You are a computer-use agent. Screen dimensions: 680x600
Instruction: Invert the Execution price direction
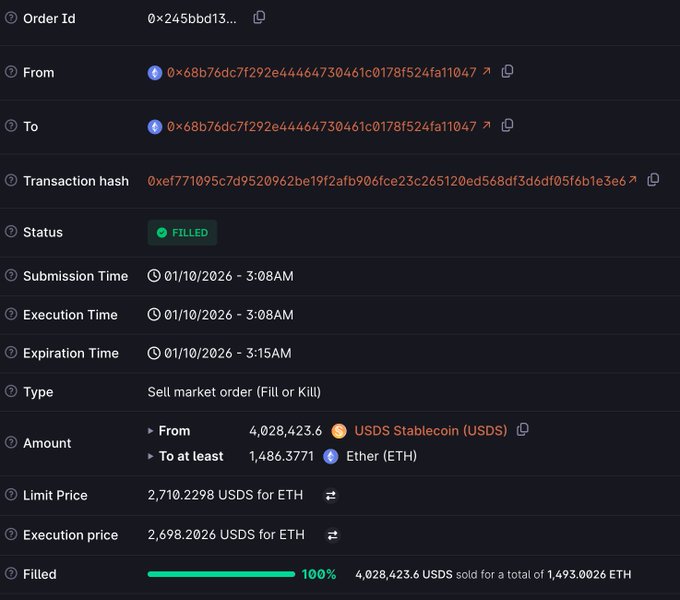point(333,535)
